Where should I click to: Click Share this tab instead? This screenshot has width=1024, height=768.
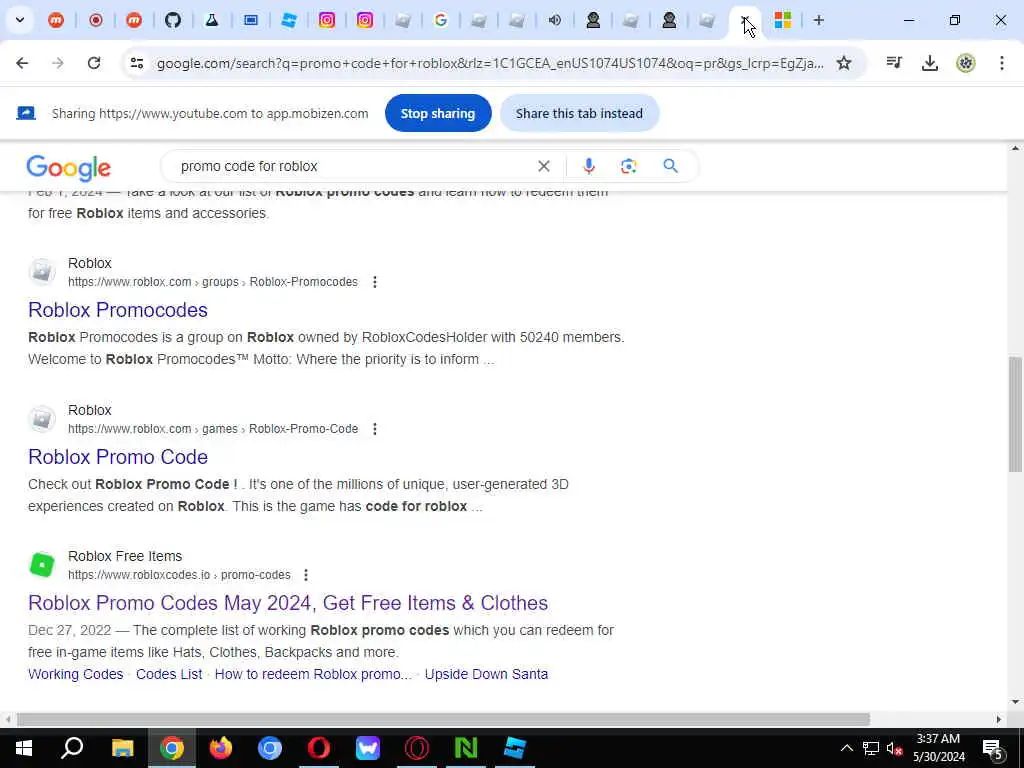[579, 113]
